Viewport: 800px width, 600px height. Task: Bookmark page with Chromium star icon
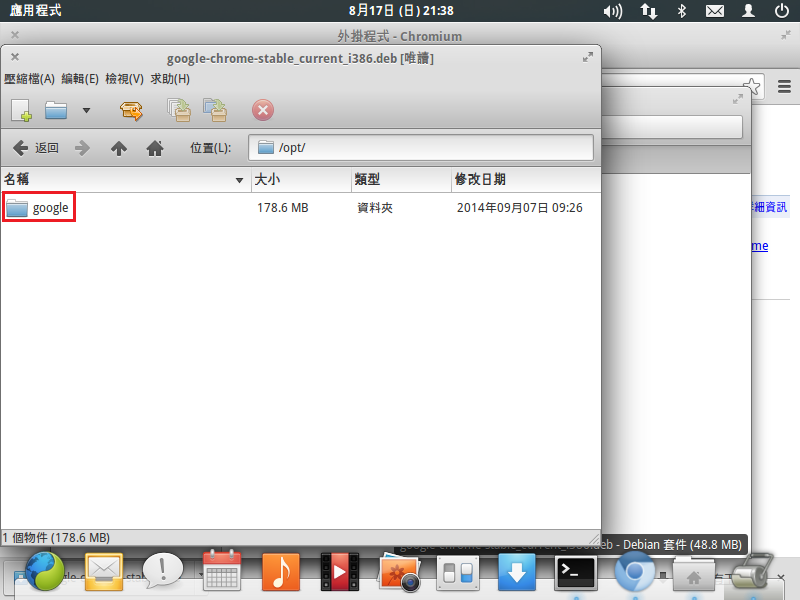point(752,86)
